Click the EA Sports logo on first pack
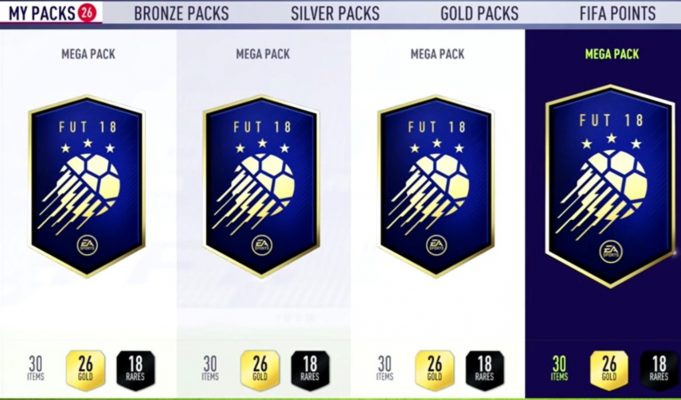This screenshot has width=681, height=400. pos(87,245)
